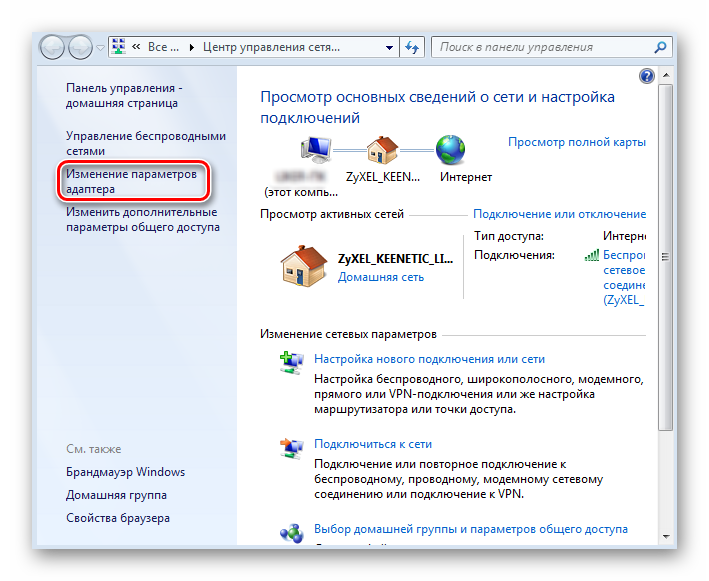Click "Просмотр полной карты" link
The image size is (709, 581).
pos(577,142)
